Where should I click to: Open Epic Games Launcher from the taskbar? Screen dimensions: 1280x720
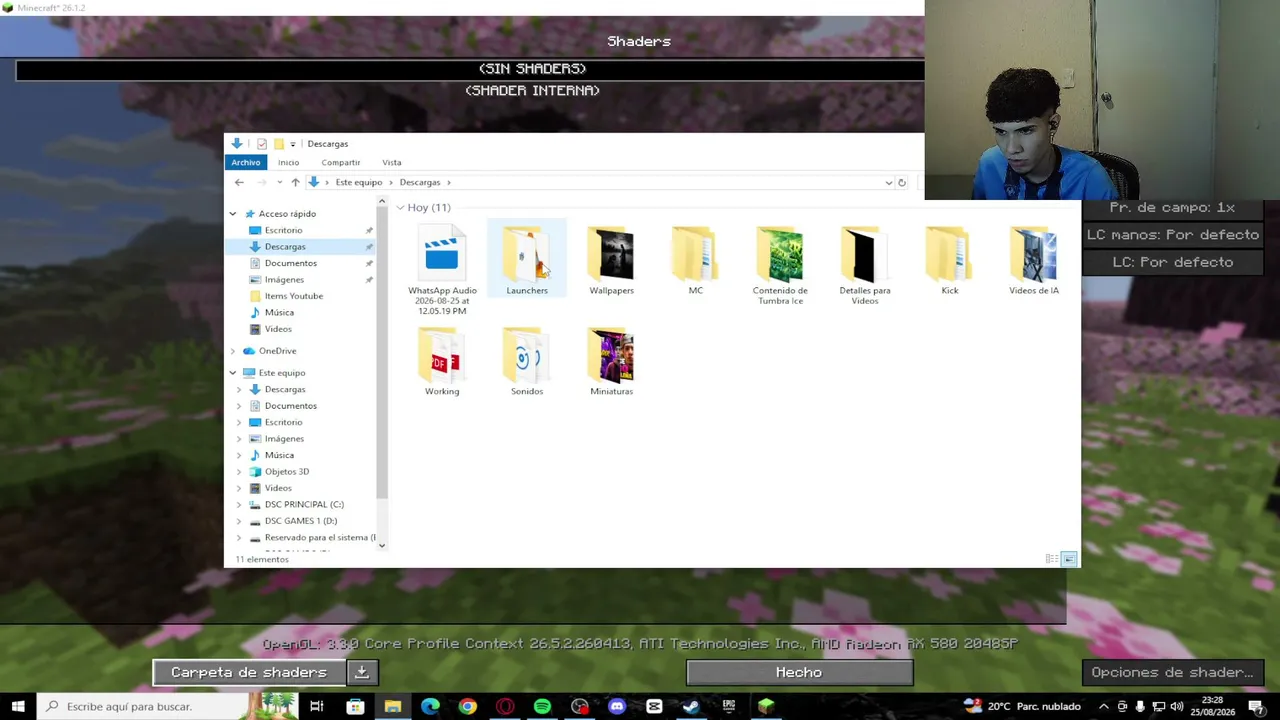click(729, 706)
